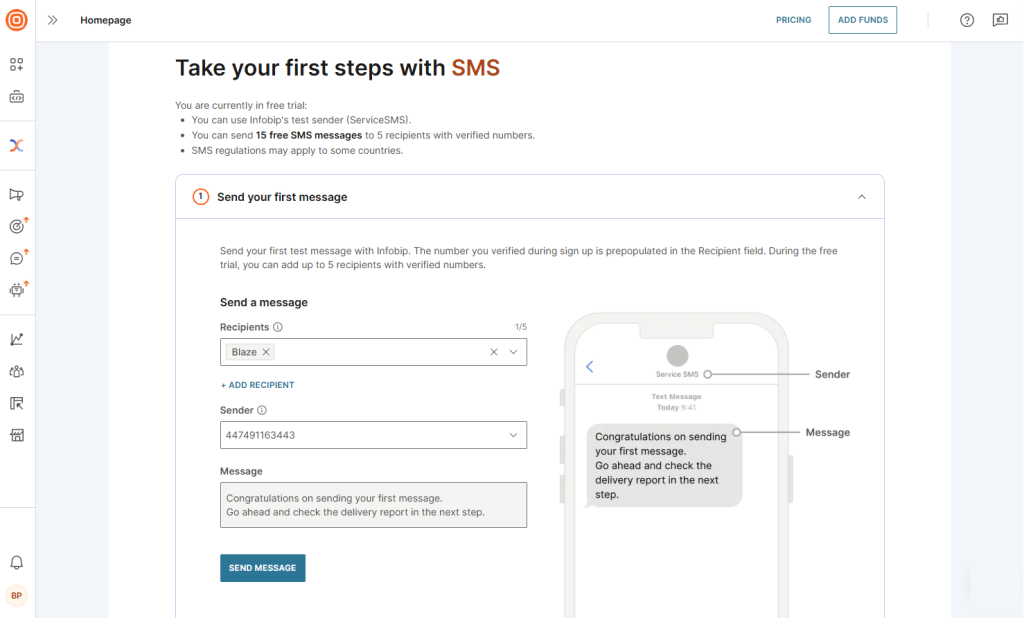The width and height of the screenshot is (1024, 618).
Task: Open the analytics line chart sidebar icon
Action: (16, 339)
